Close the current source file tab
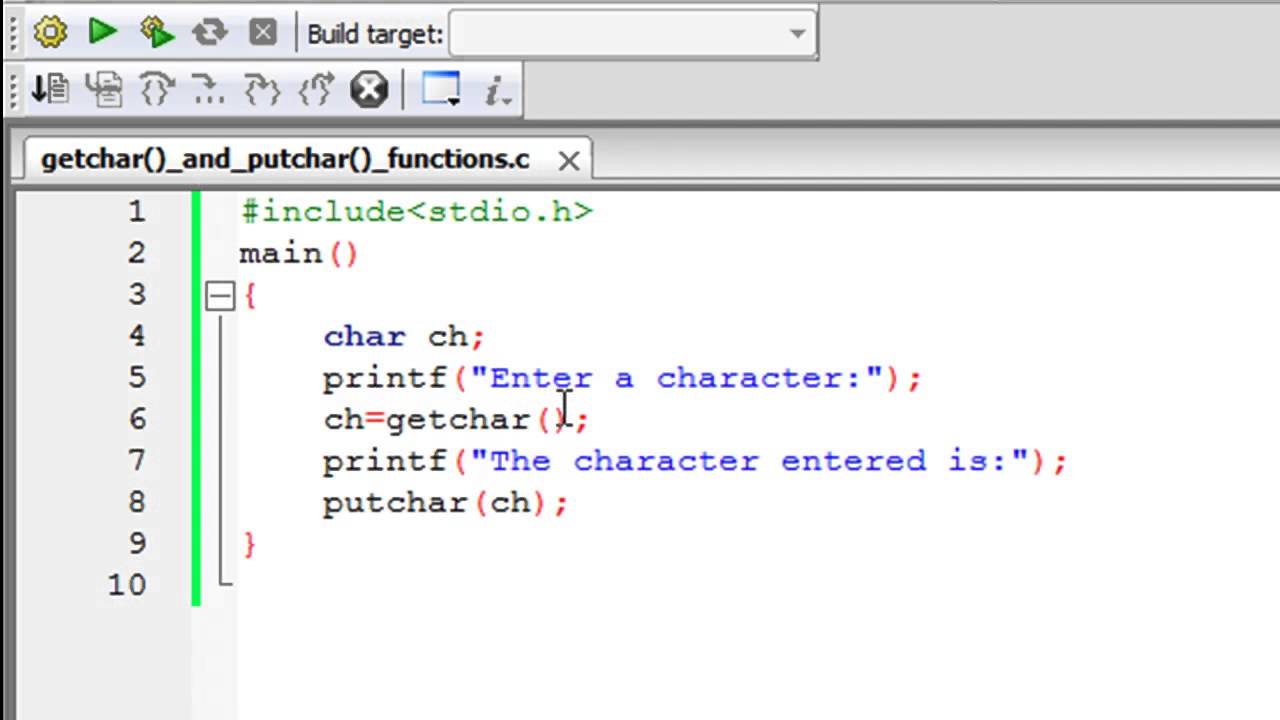The height and width of the screenshot is (720, 1280). click(568, 159)
